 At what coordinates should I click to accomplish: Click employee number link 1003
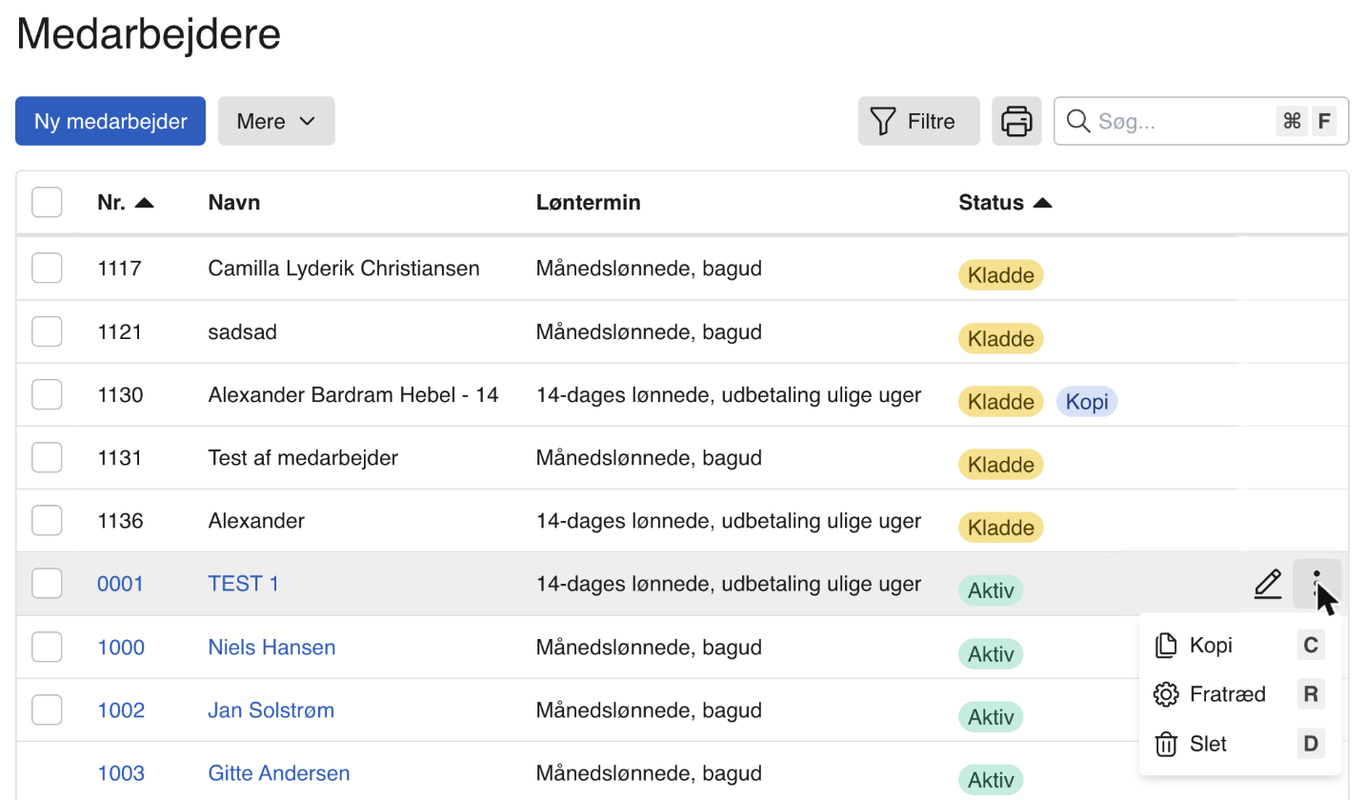coord(121,773)
